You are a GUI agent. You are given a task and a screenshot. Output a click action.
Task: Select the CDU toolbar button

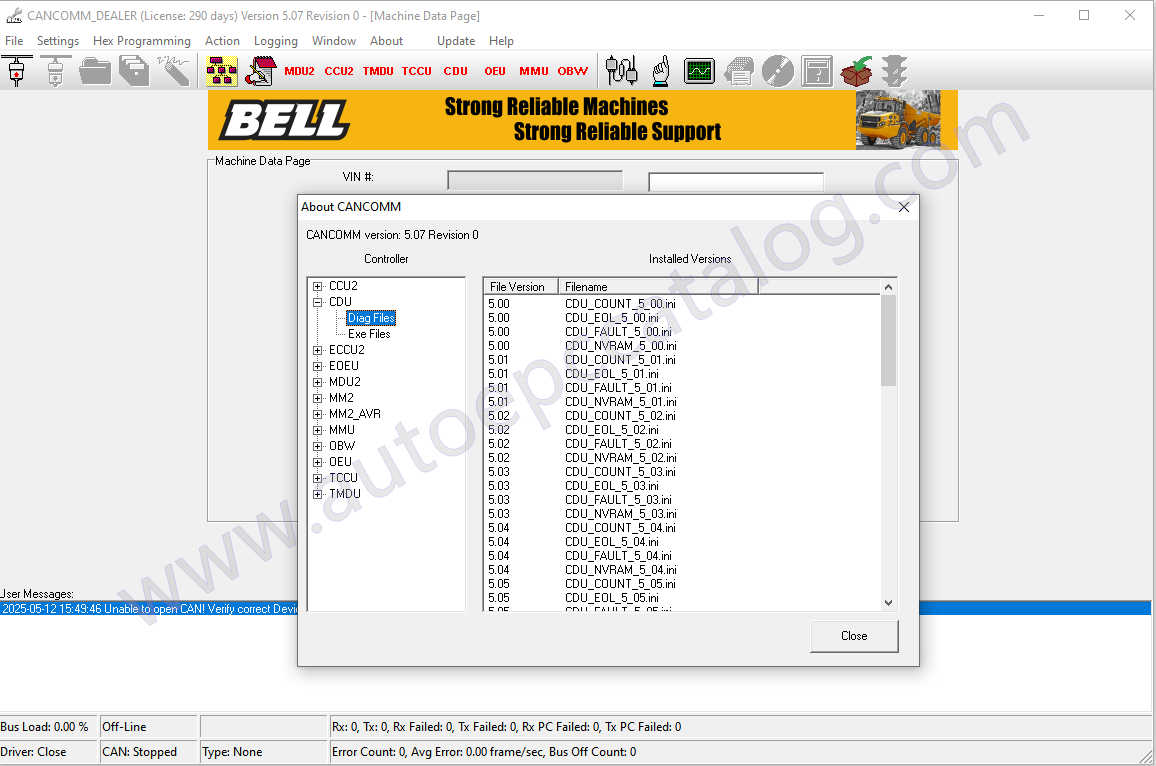(456, 72)
